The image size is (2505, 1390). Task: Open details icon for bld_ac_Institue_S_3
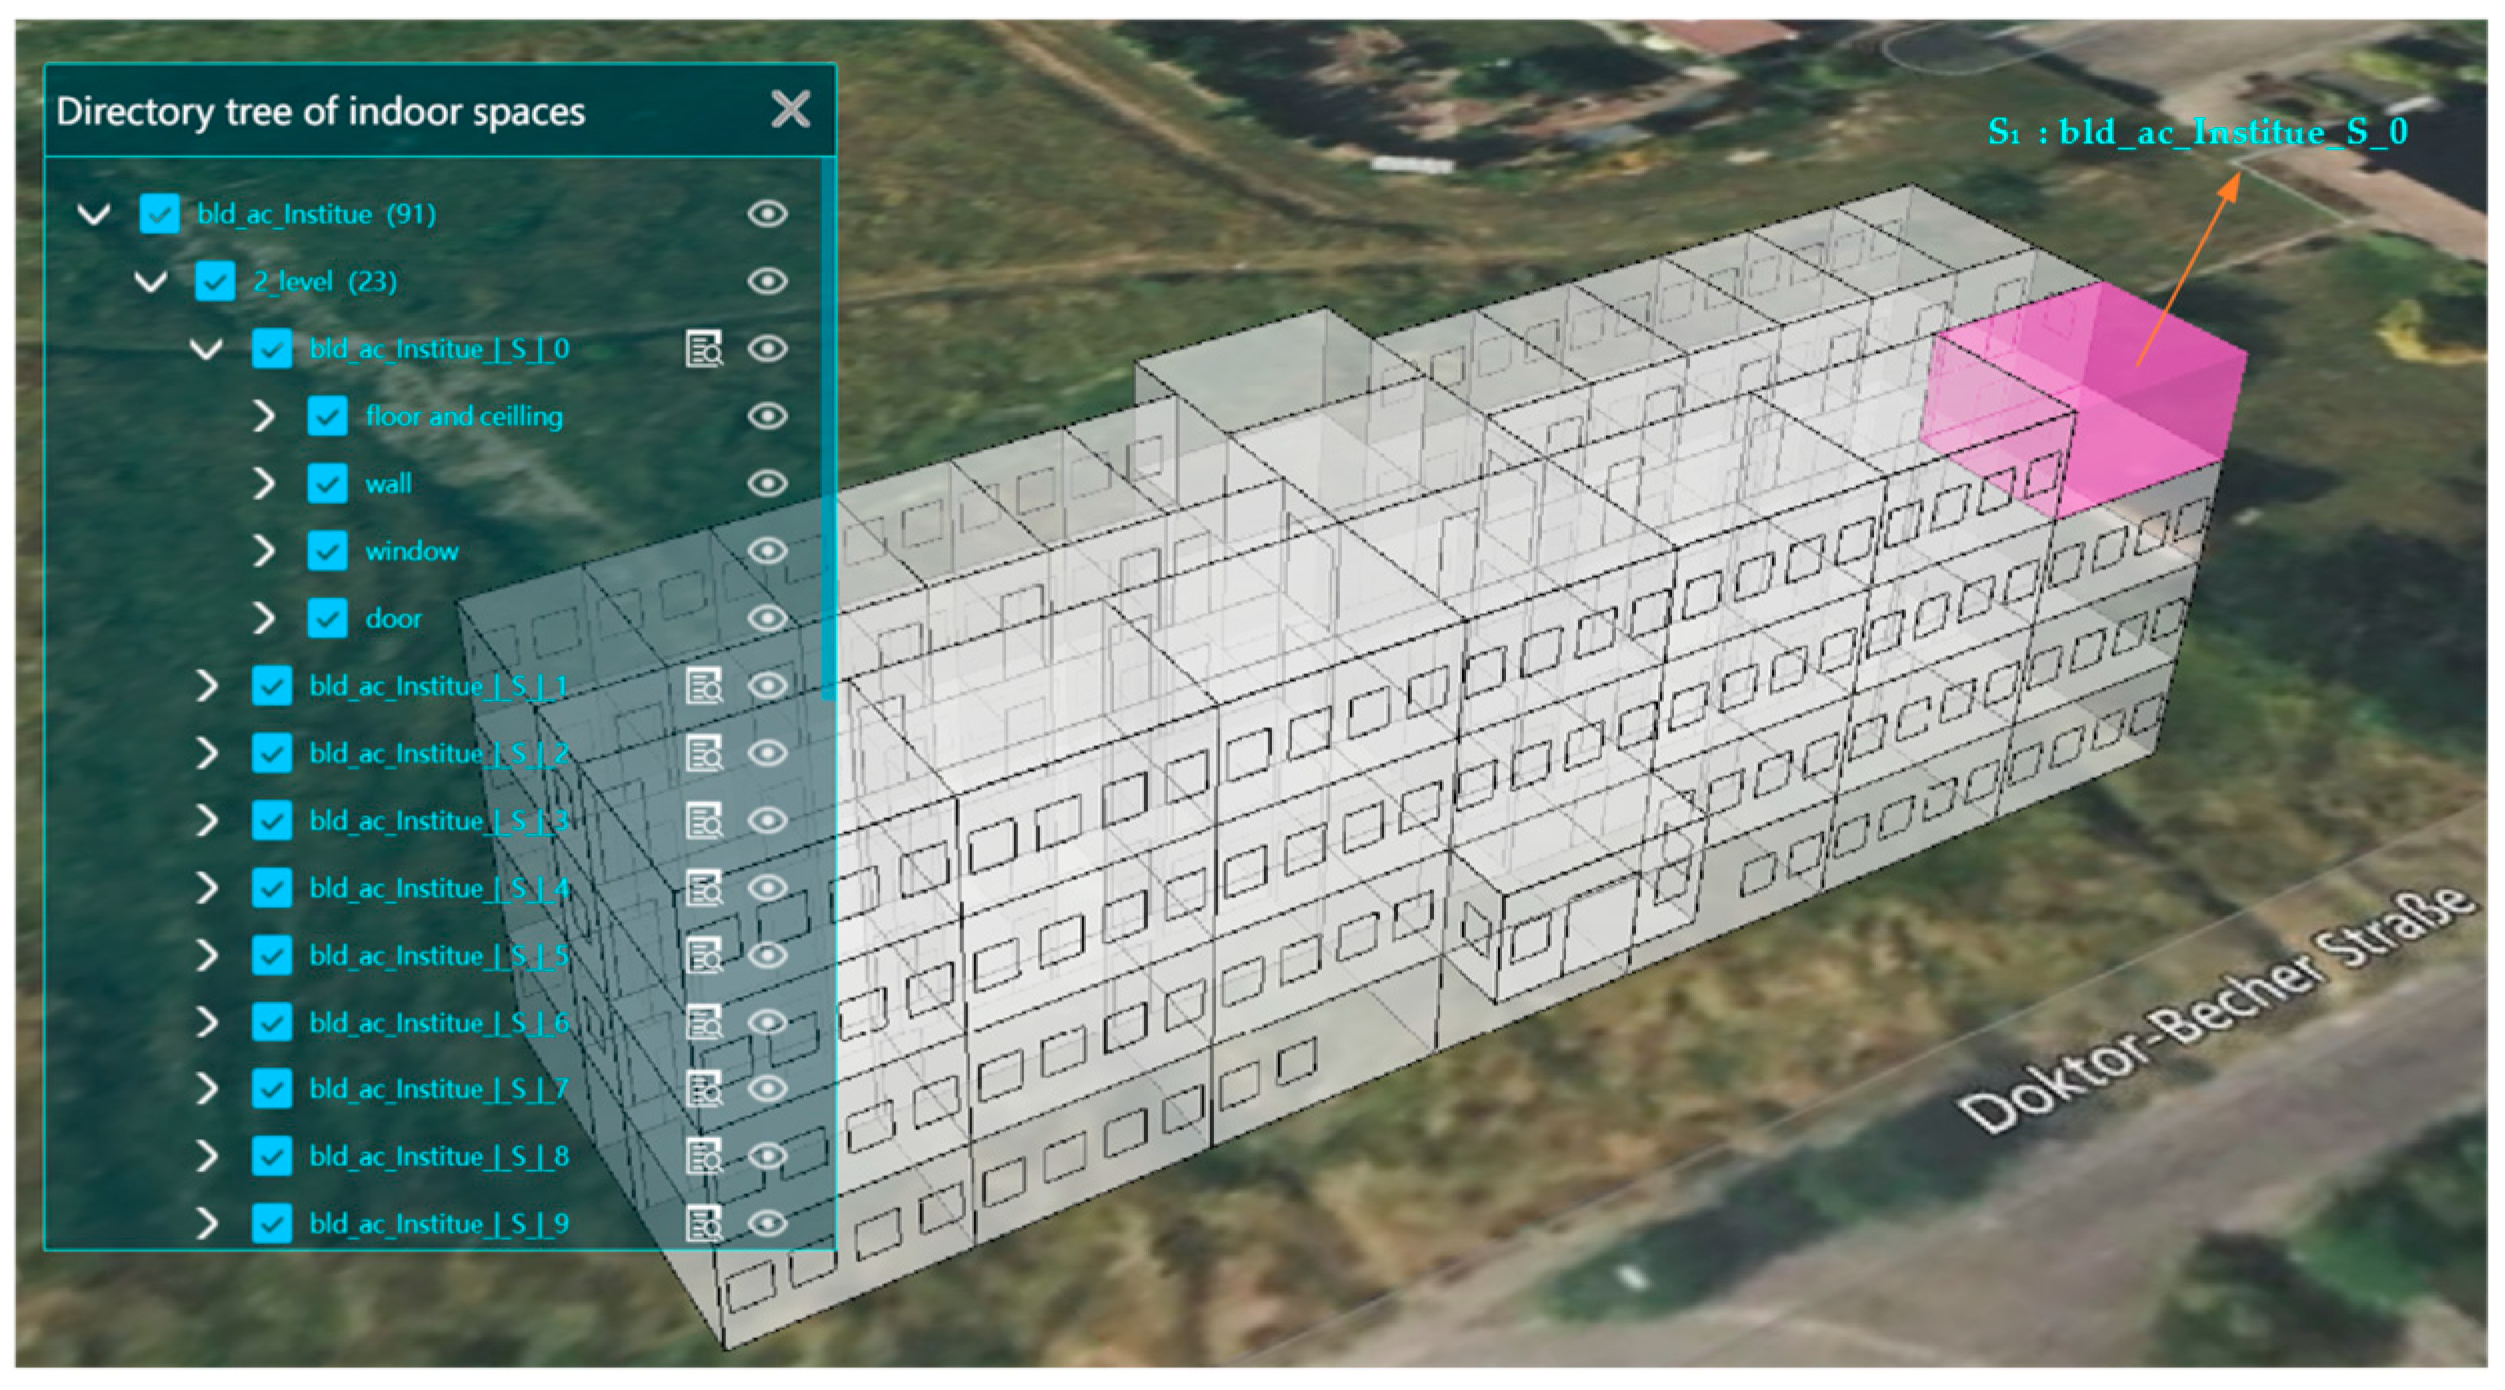703,821
